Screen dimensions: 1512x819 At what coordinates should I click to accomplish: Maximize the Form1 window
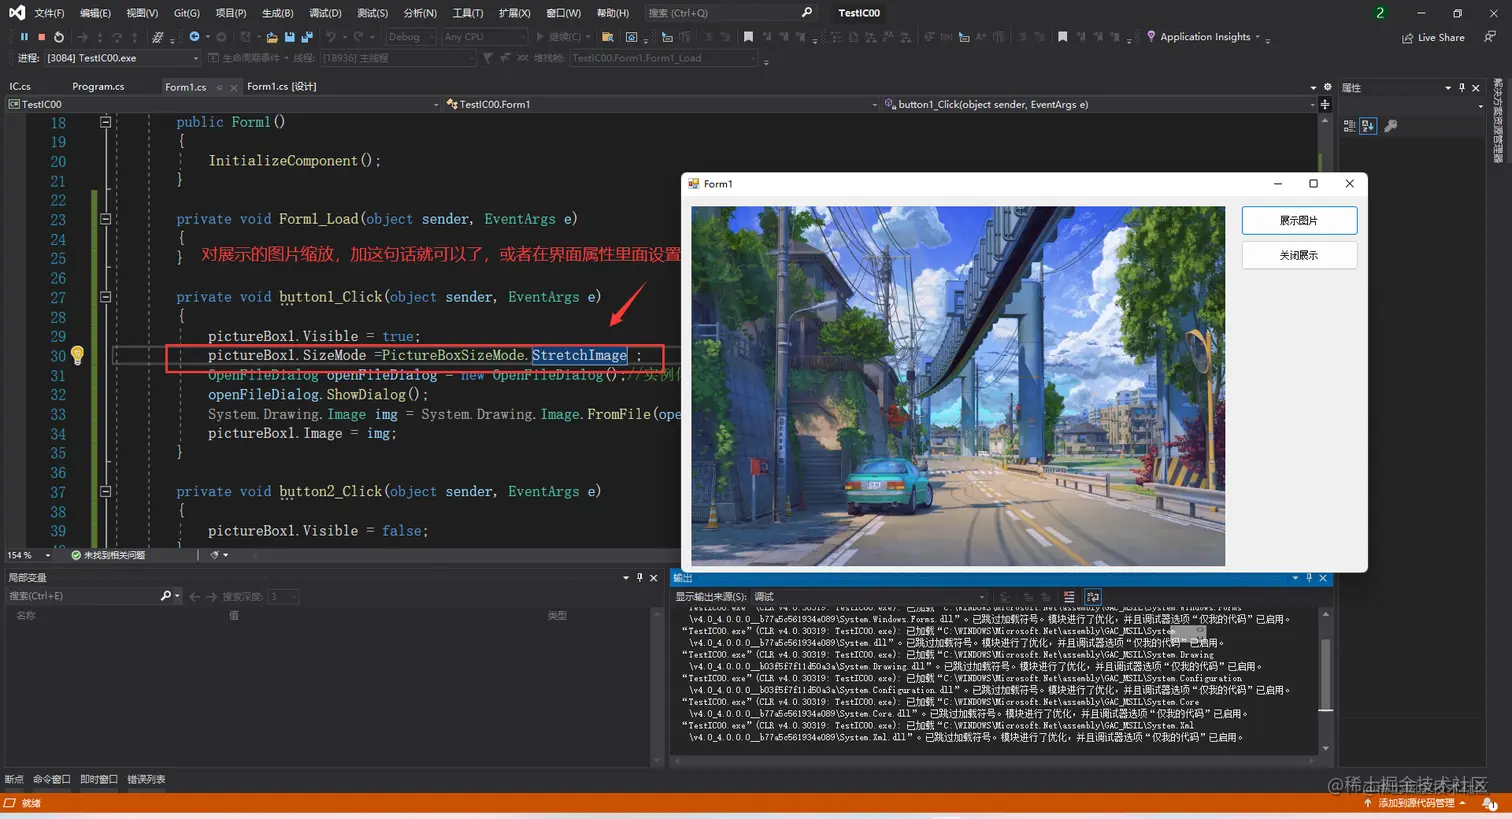(1313, 184)
